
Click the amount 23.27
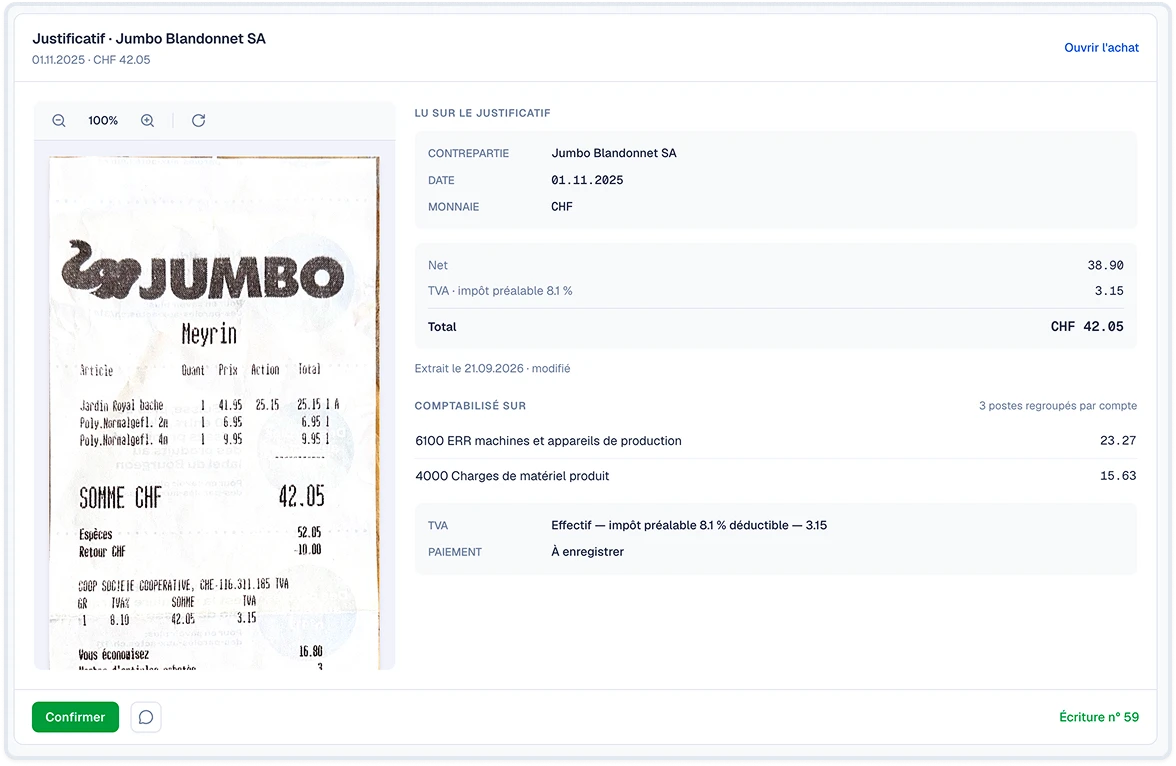tap(1118, 441)
